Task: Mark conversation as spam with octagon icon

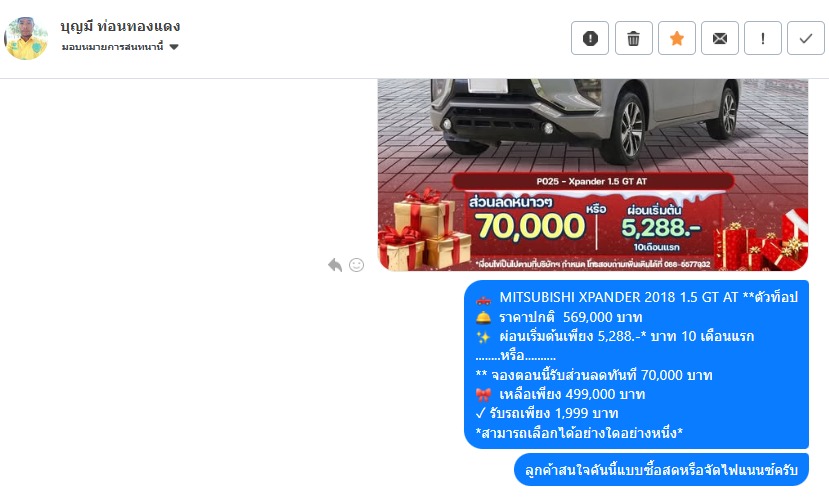Action: pyautogui.click(x=589, y=38)
